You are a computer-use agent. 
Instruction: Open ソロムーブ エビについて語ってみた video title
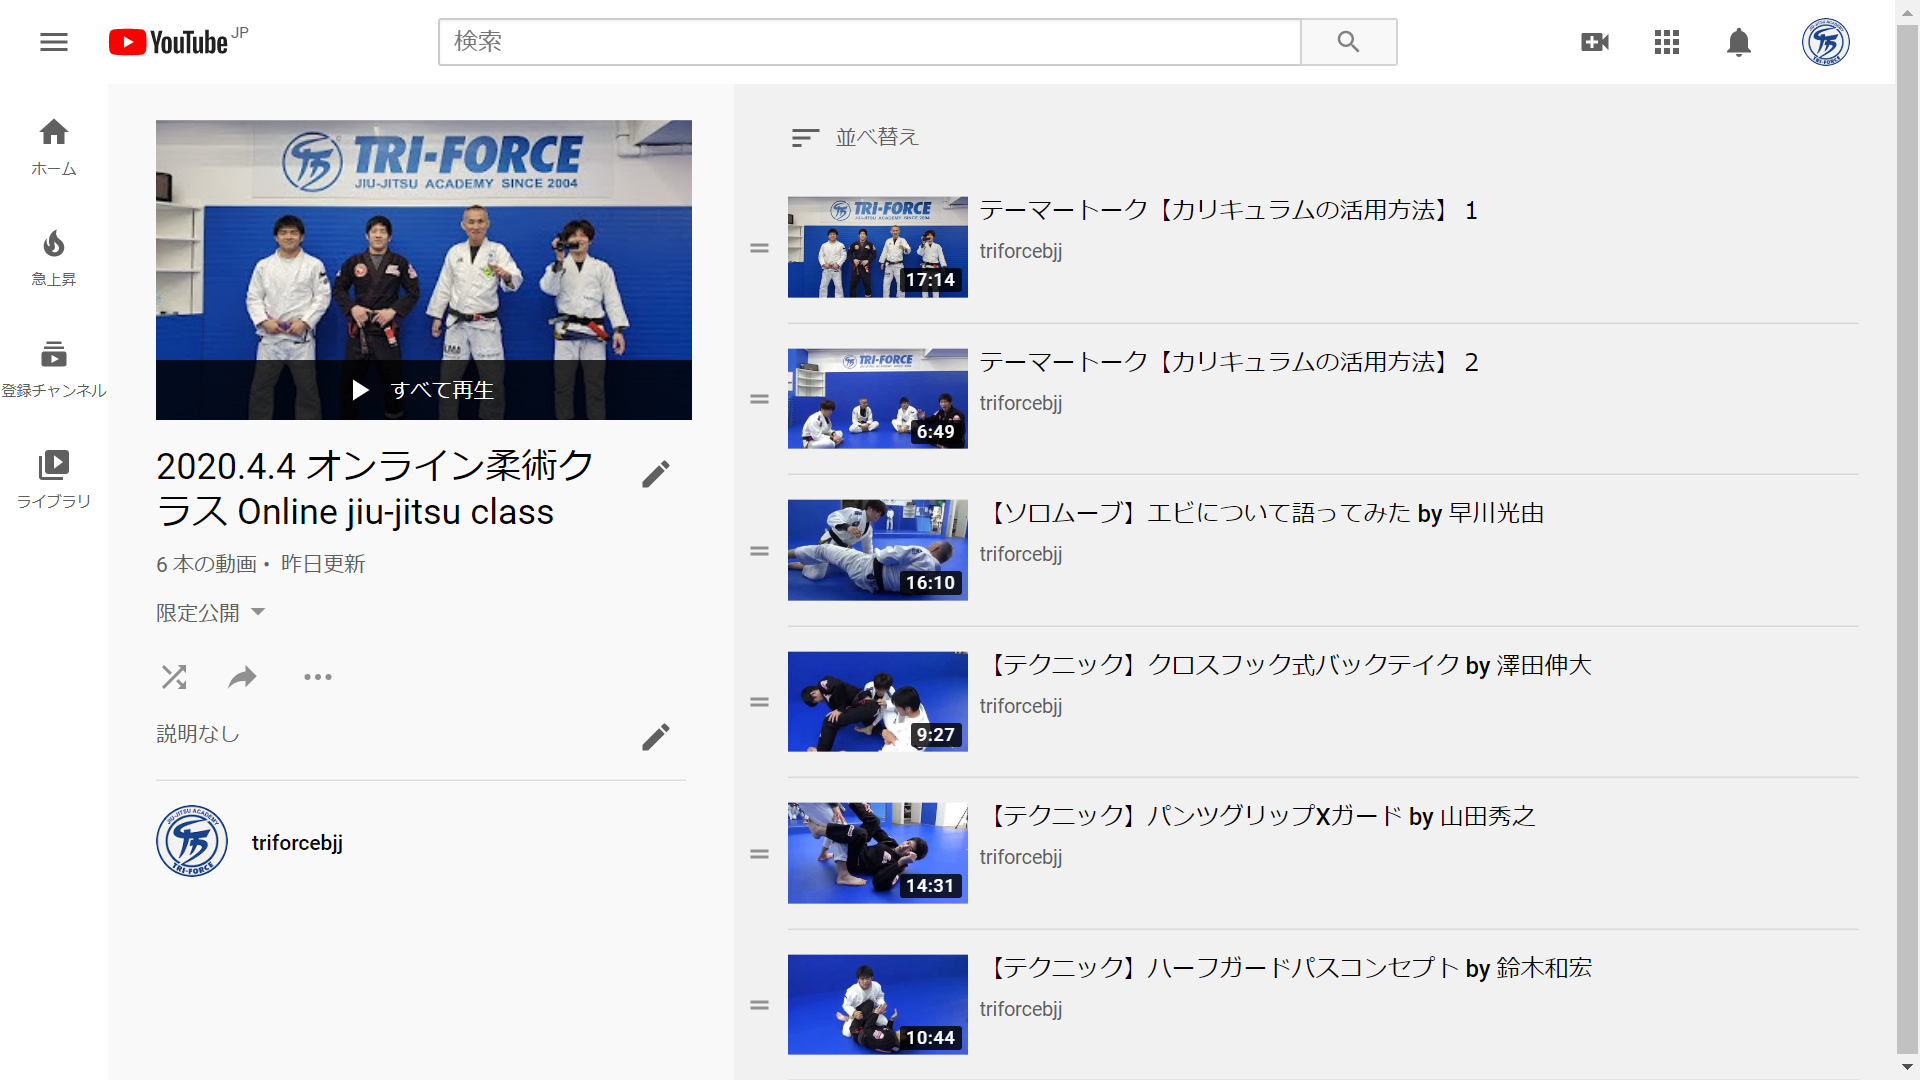pos(1262,513)
